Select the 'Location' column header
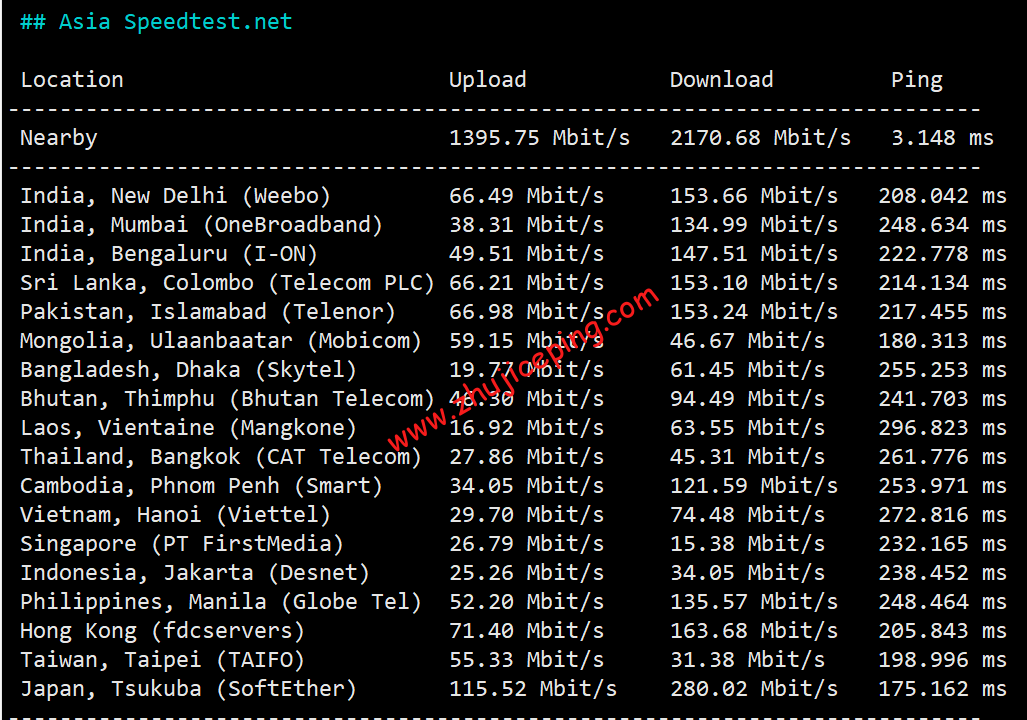Viewport: 1027px width, 720px height. coord(72,80)
